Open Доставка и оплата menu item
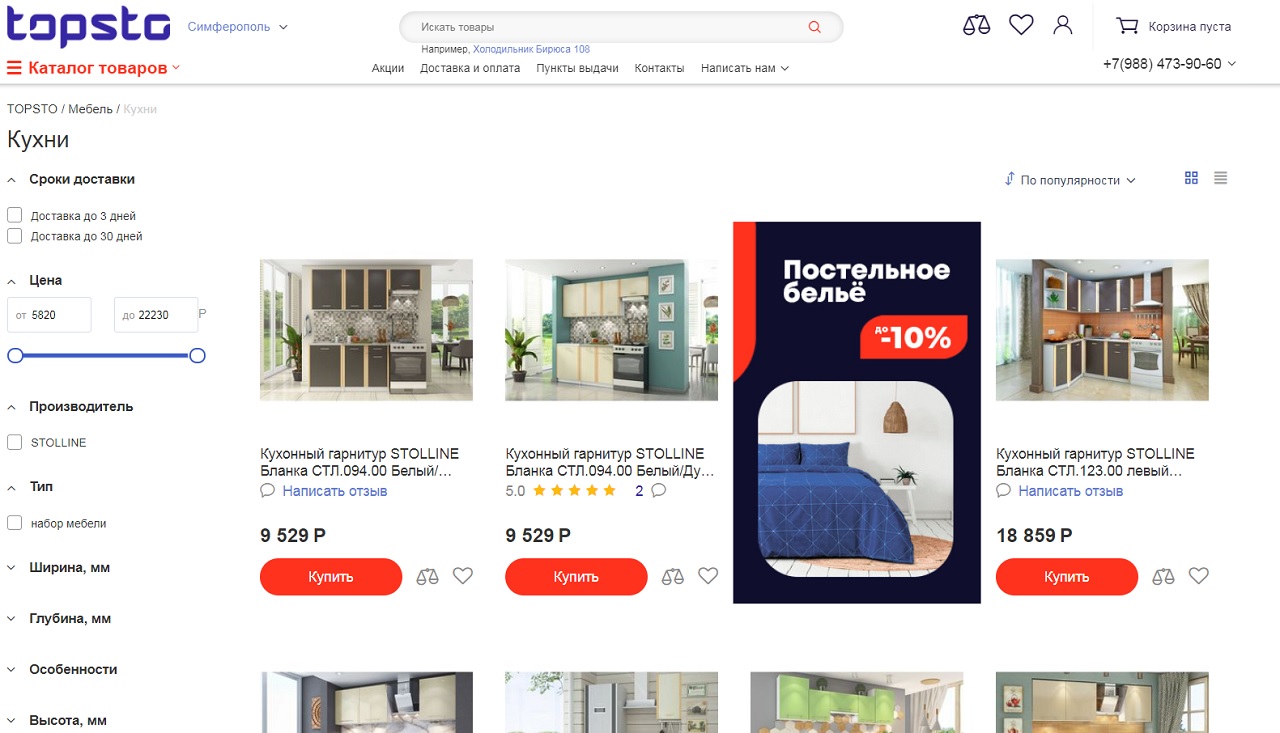This screenshot has height=733, width=1280. click(470, 68)
